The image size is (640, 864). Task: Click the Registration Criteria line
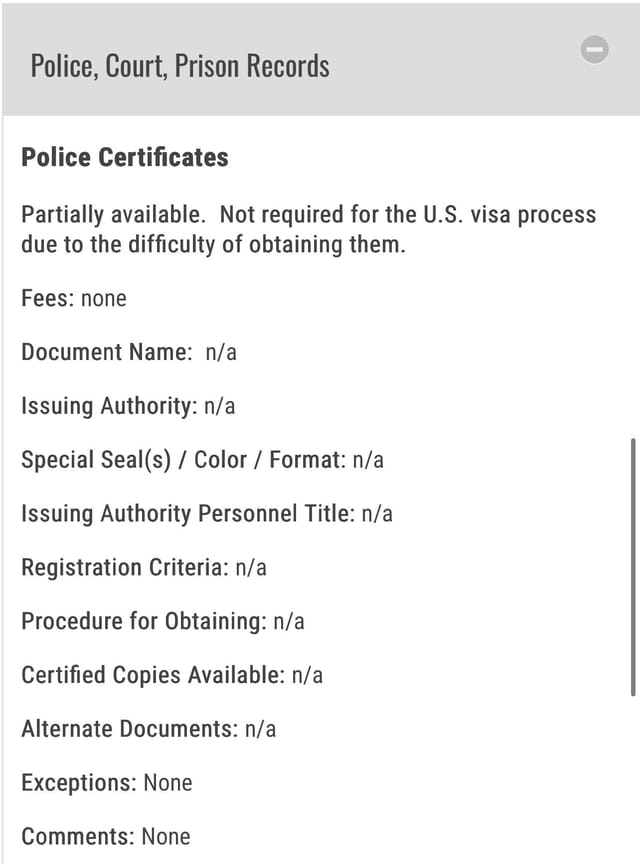(x=144, y=568)
